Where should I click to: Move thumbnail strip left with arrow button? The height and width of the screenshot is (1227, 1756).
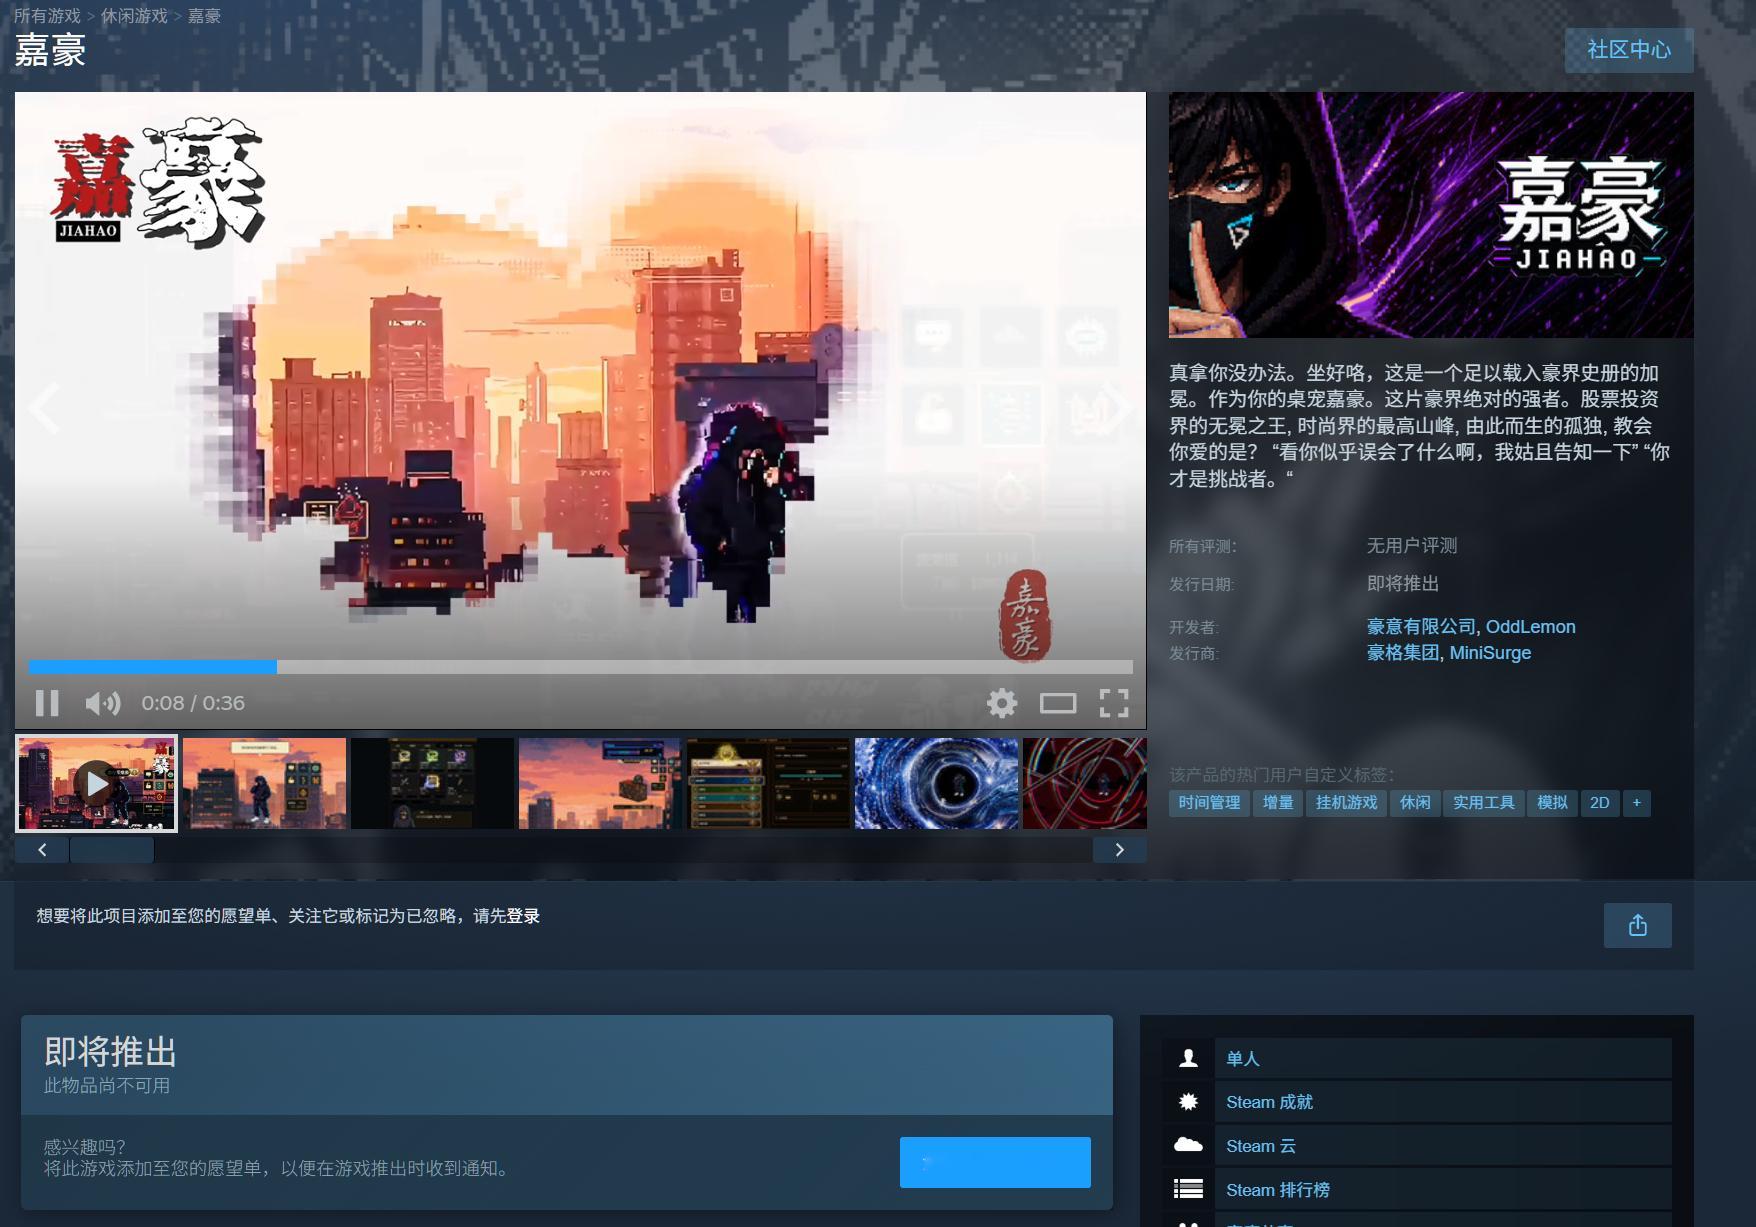(x=42, y=850)
